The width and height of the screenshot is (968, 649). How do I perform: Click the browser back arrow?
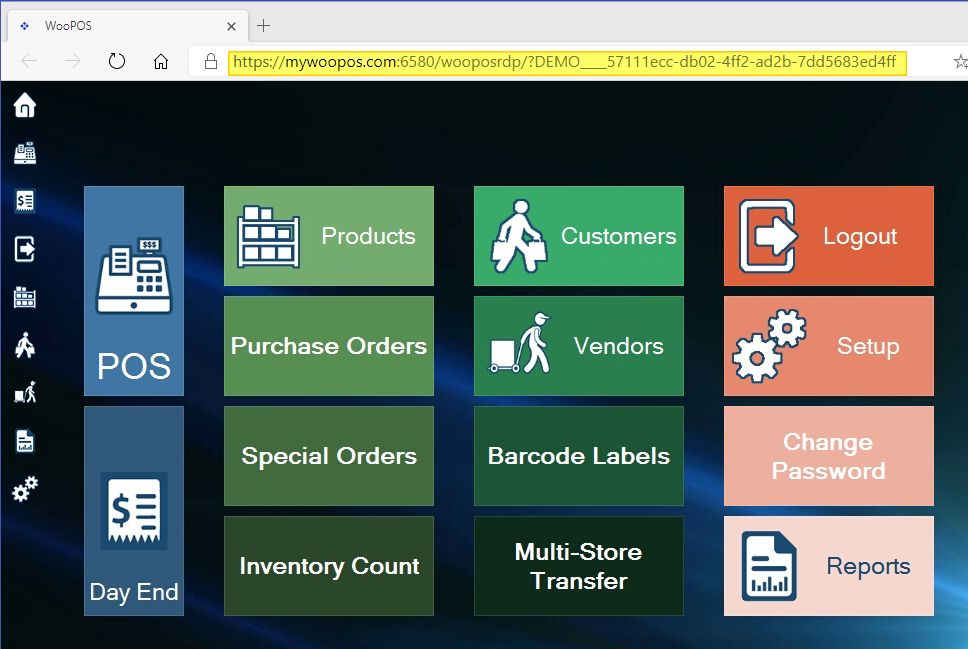(x=30, y=61)
